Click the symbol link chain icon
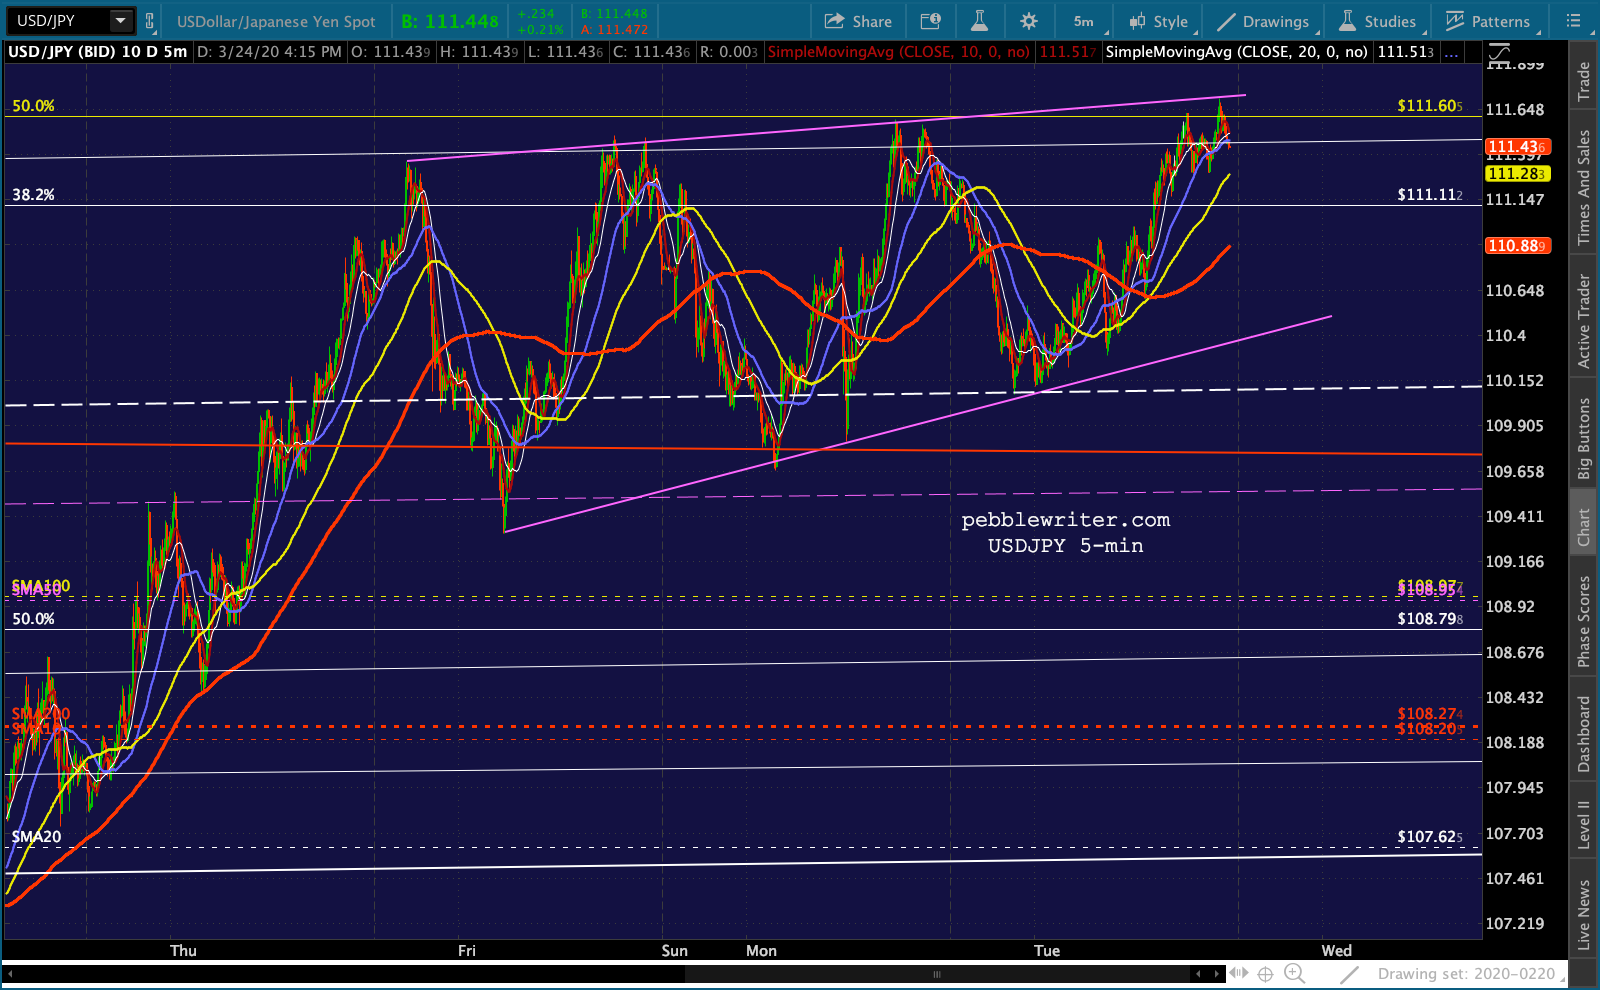The image size is (1600, 990). point(150,21)
